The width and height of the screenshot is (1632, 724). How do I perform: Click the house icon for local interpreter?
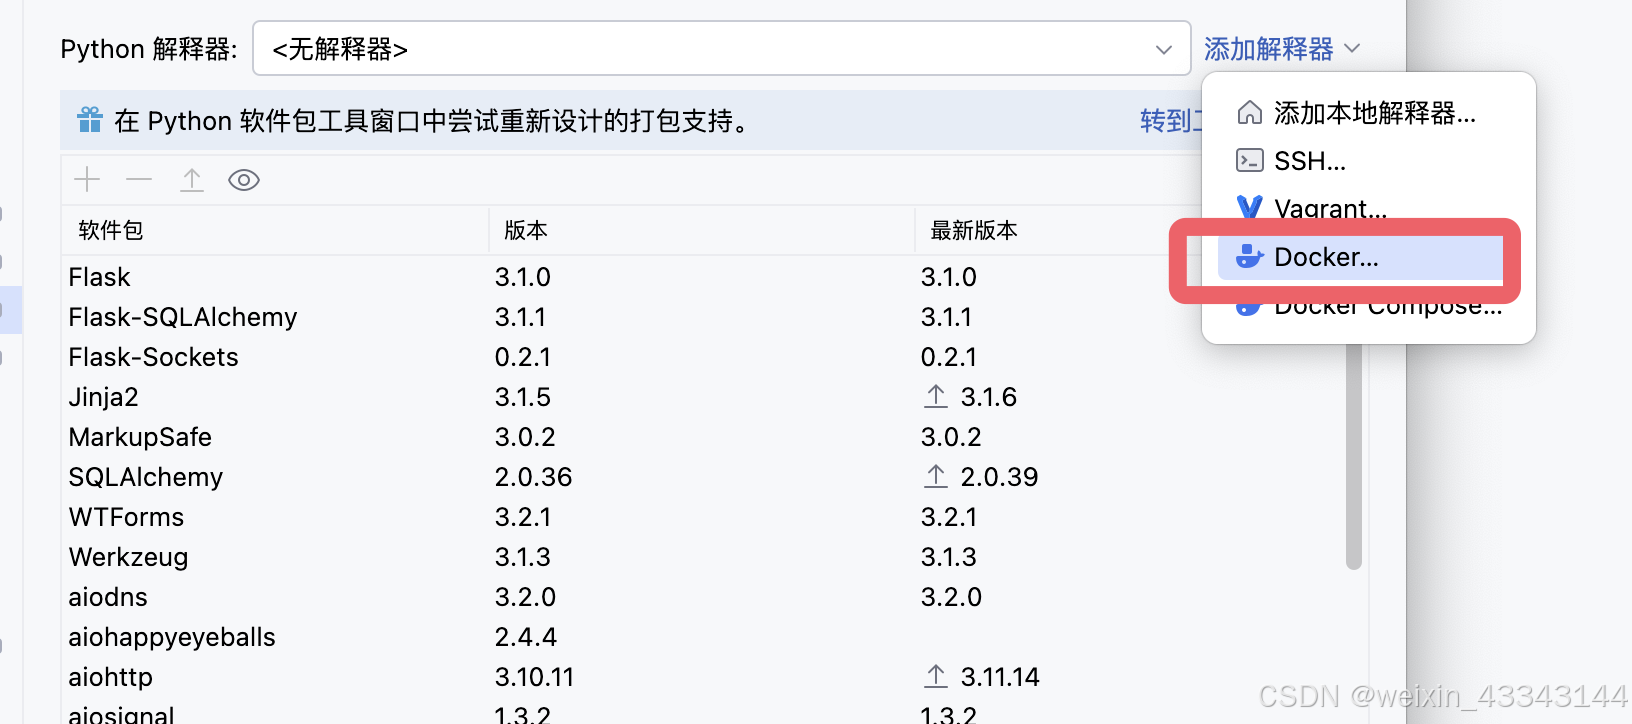[1250, 112]
